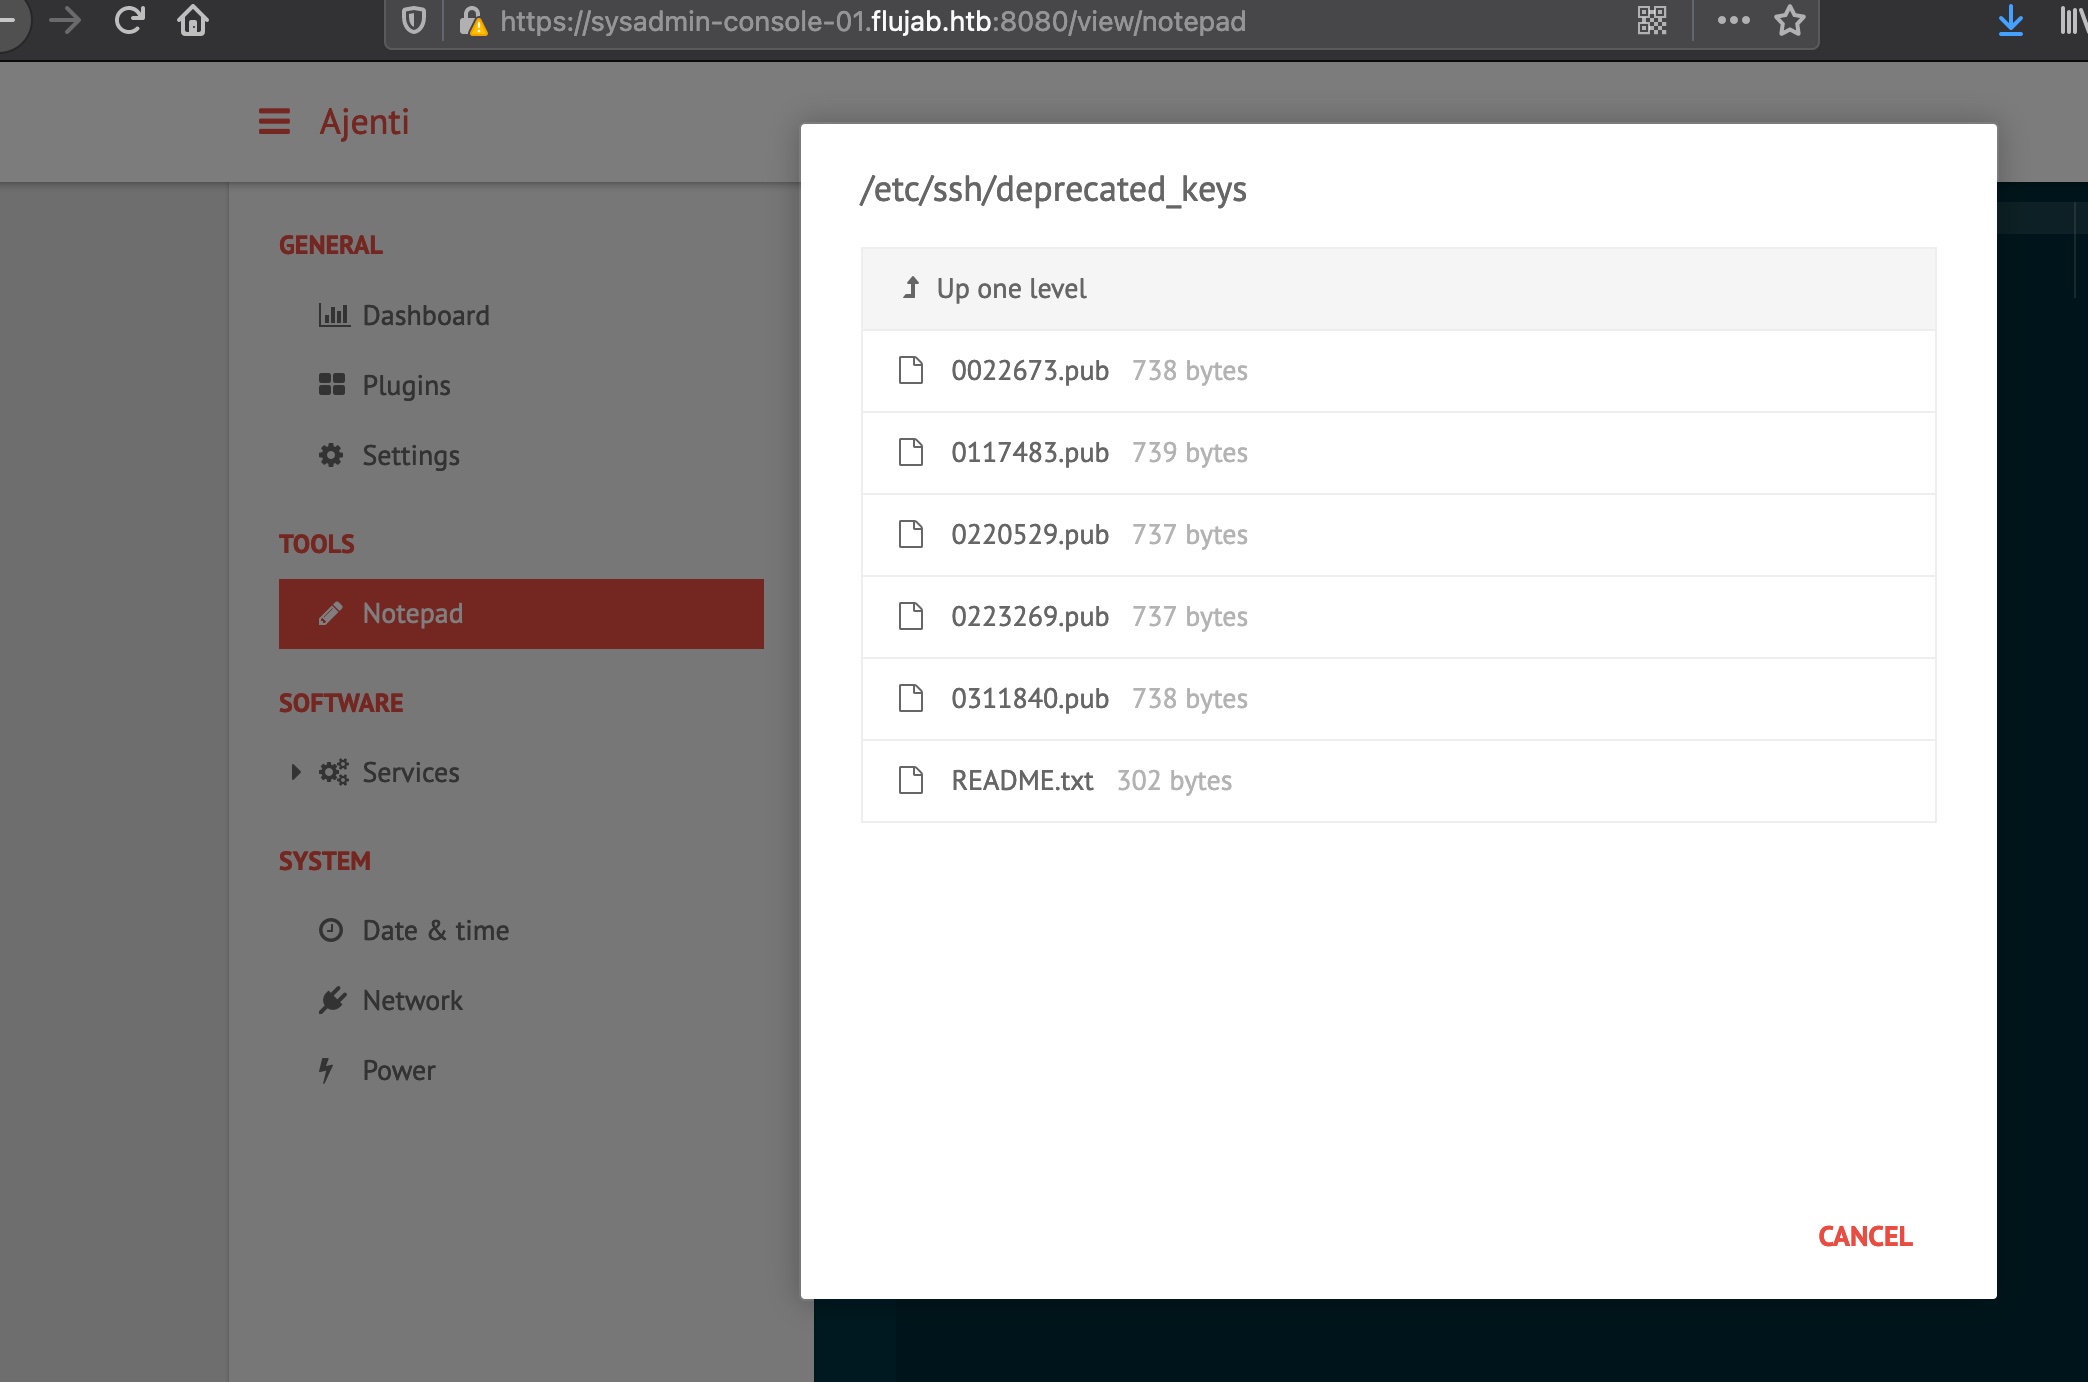Click the Ajenti hamburger menu icon

coord(274,122)
